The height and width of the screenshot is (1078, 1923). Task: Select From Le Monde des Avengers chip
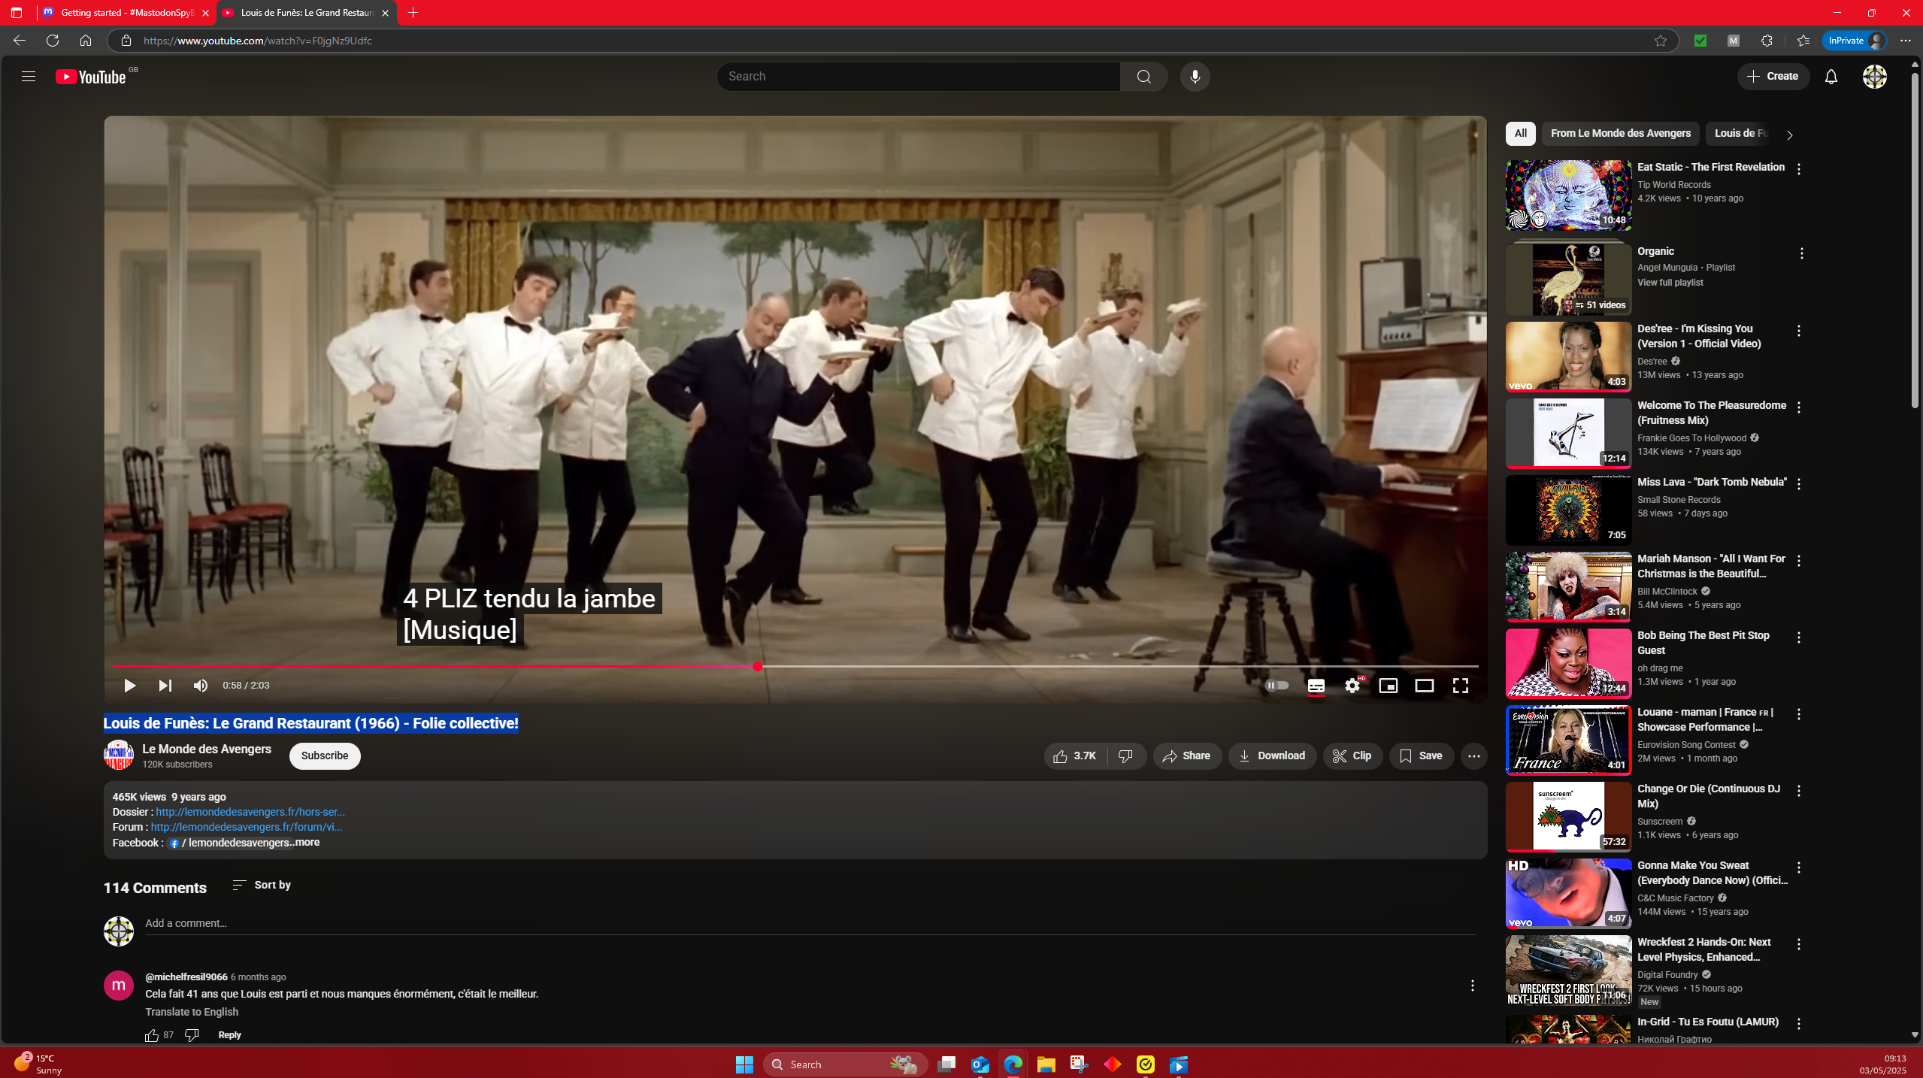1620,133
